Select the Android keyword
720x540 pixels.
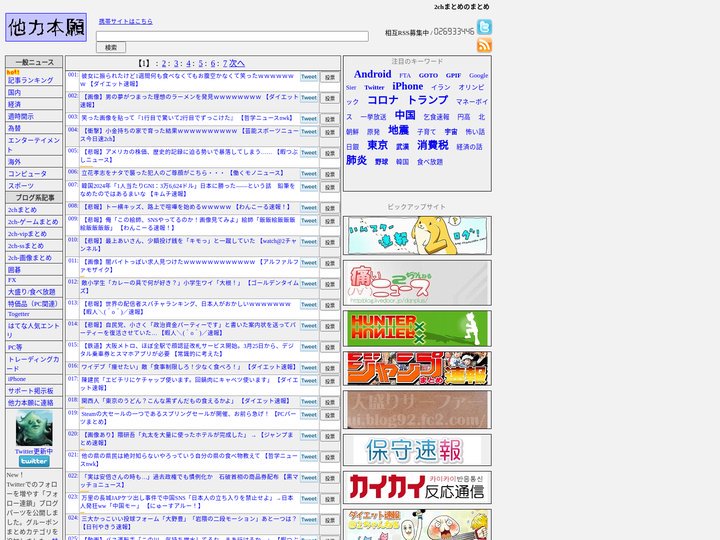point(372,74)
